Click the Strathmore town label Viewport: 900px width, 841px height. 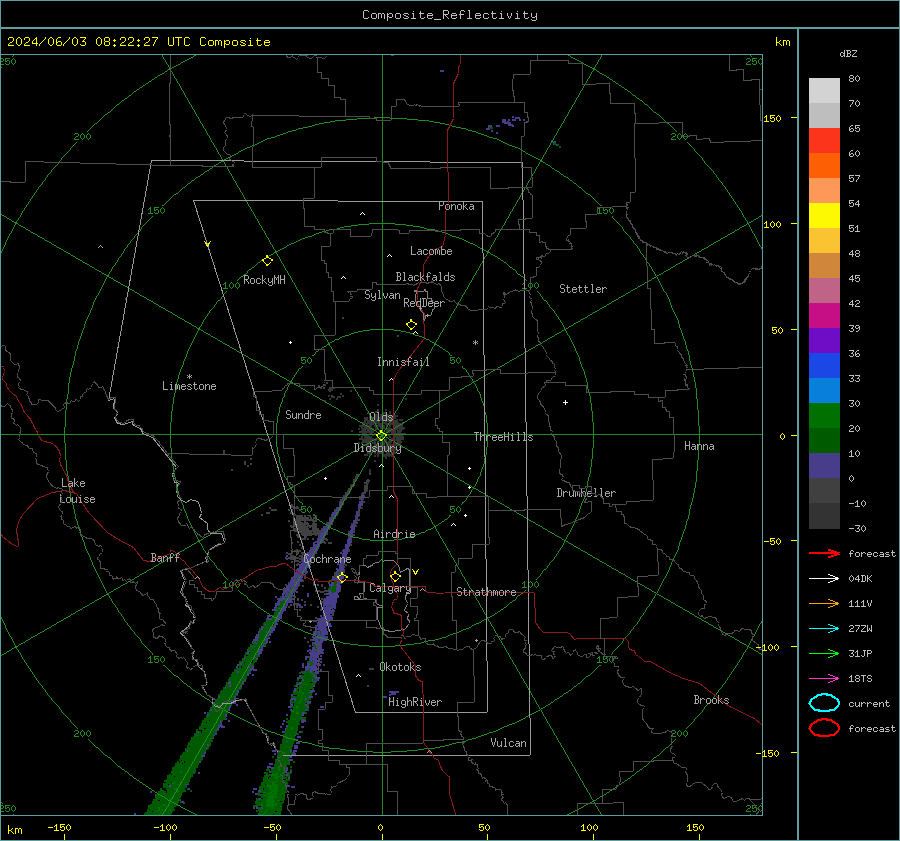[486, 592]
